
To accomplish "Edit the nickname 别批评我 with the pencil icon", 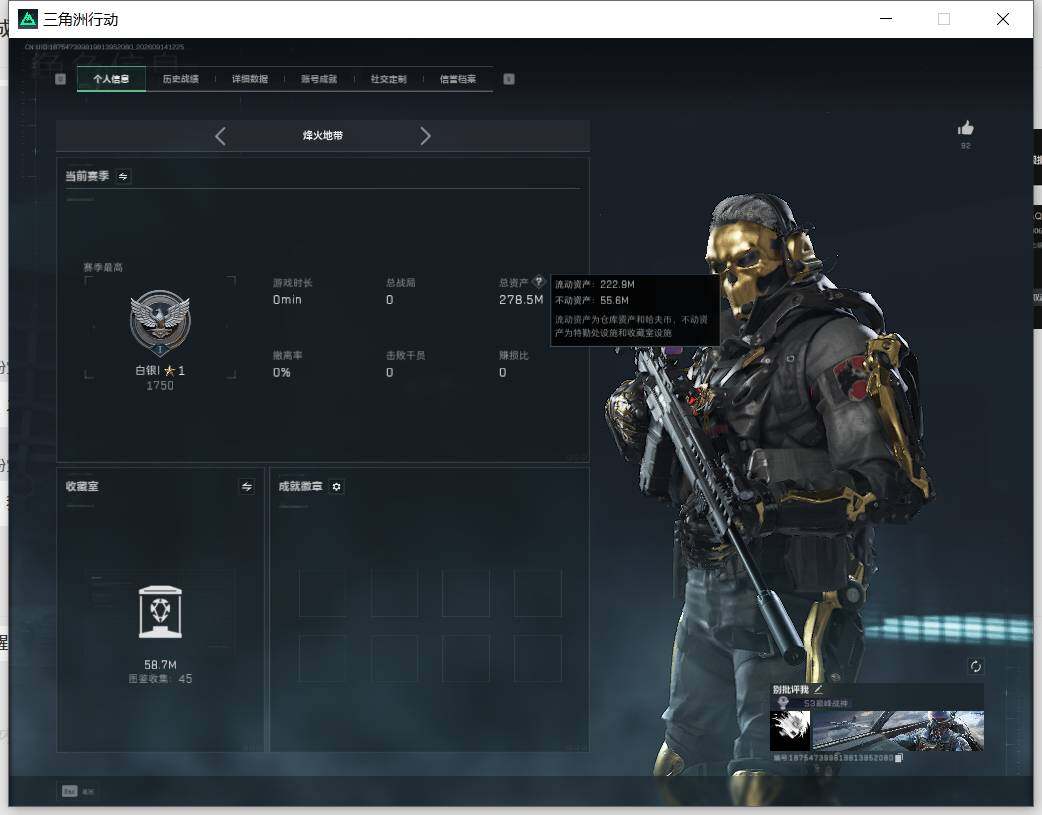I will pyautogui.click(x=818, y=689).
